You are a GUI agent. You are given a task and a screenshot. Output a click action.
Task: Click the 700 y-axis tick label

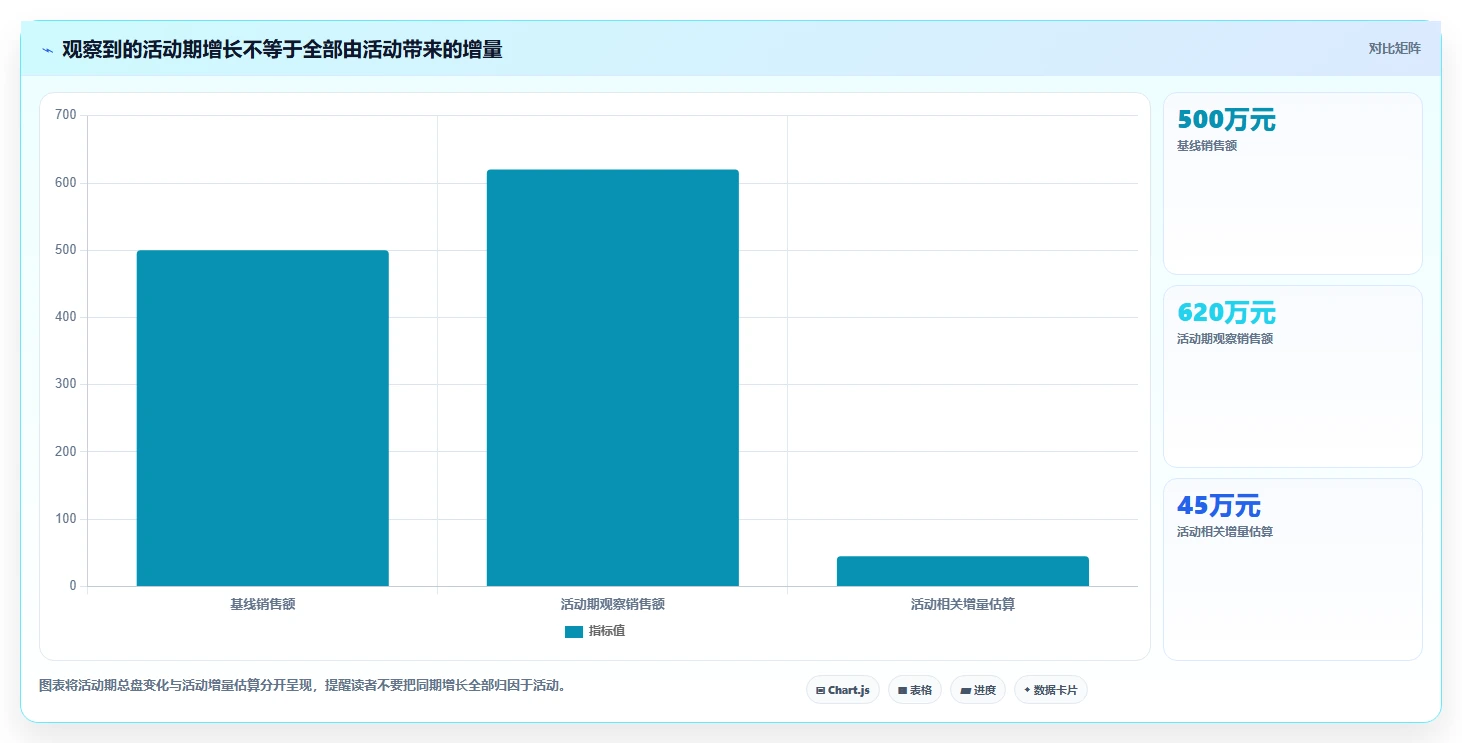coord(66,115)
